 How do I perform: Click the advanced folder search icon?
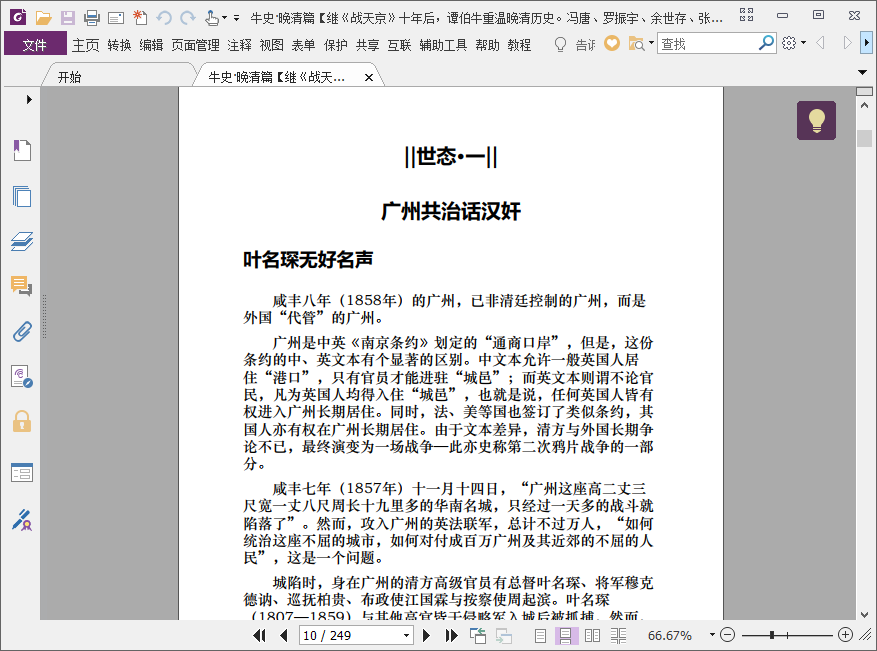636,44
